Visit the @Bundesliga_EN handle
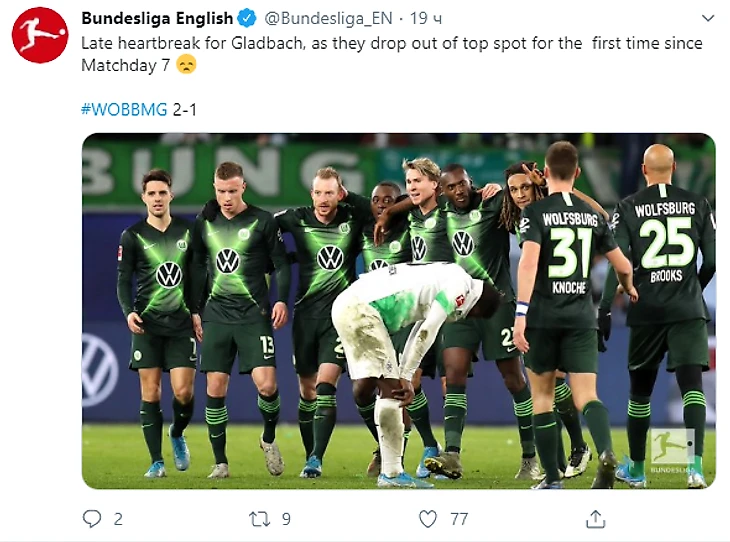 point(328,19)
